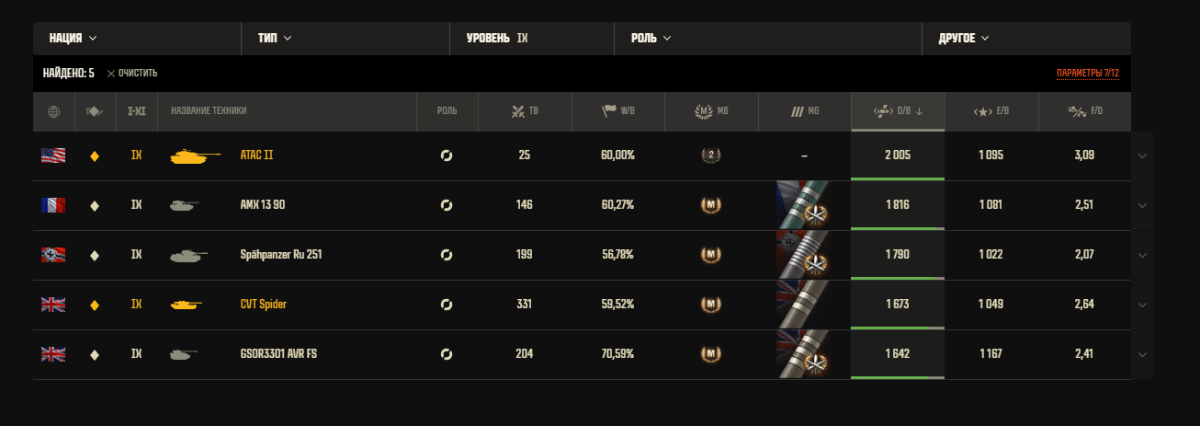1200x426 pixels.
Task: Click the mastery badge for CVT Spider
Action: coord(710,304)
